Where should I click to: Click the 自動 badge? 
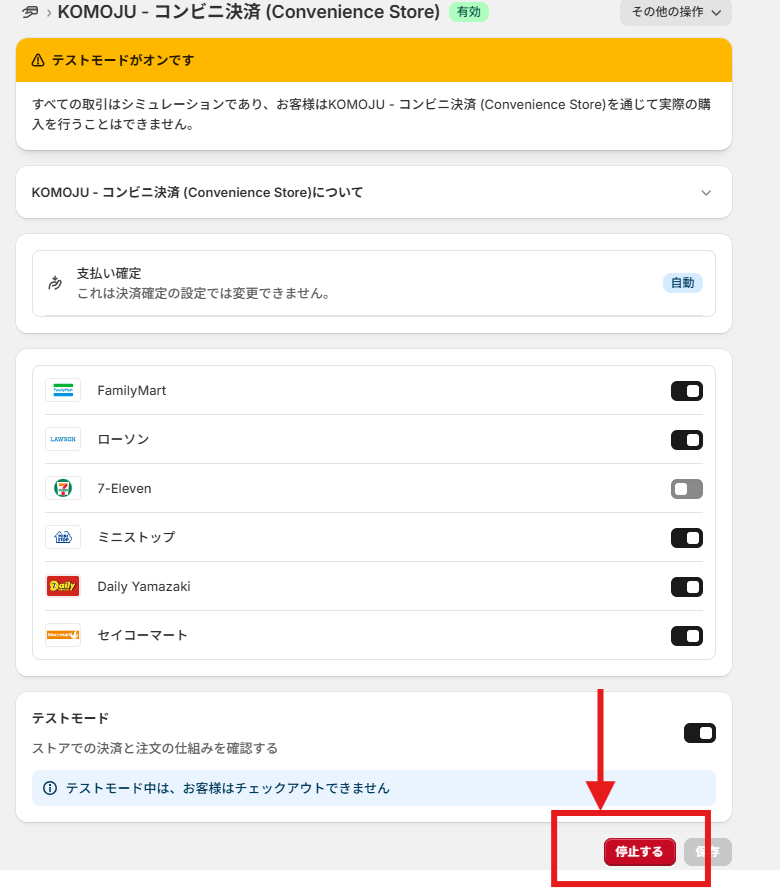(683, 283)
